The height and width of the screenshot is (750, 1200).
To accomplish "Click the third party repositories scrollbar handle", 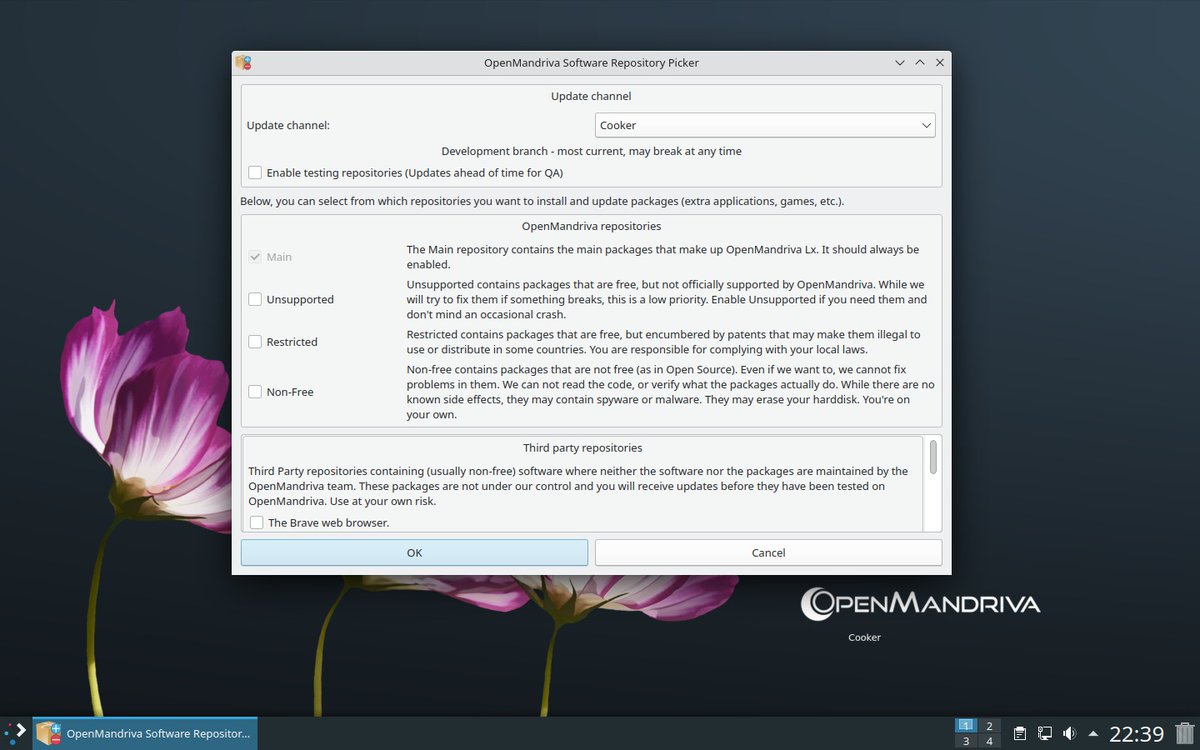I will [x=933, y=456].
